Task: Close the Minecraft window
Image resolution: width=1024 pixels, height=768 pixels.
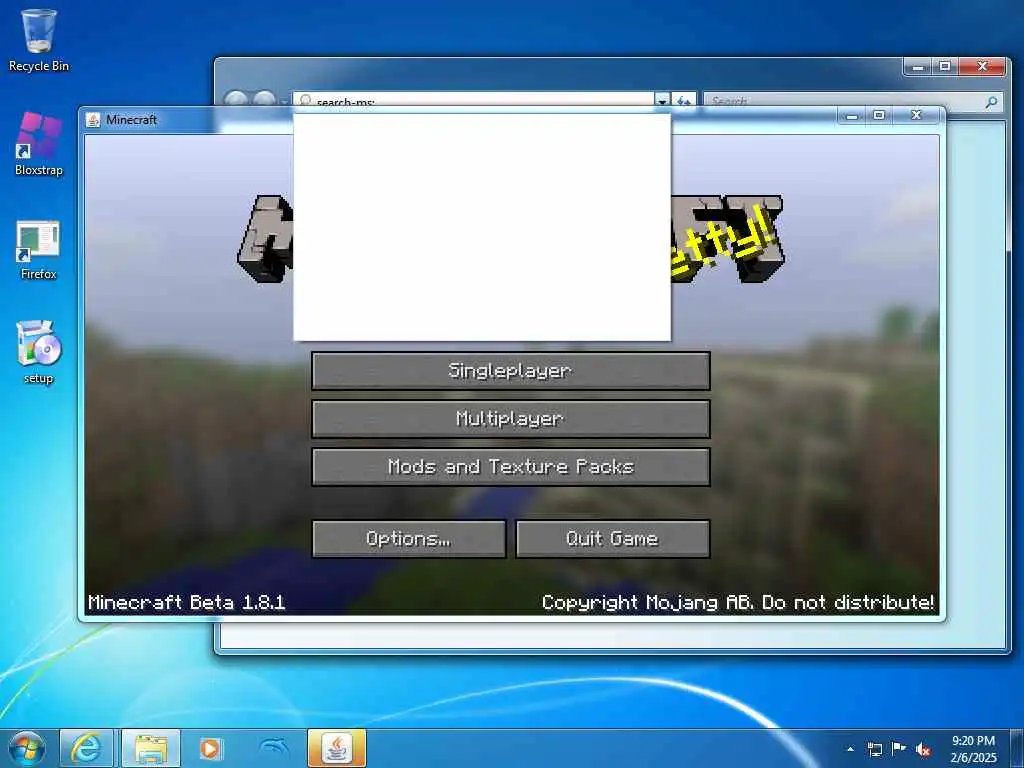Action: 917,116
